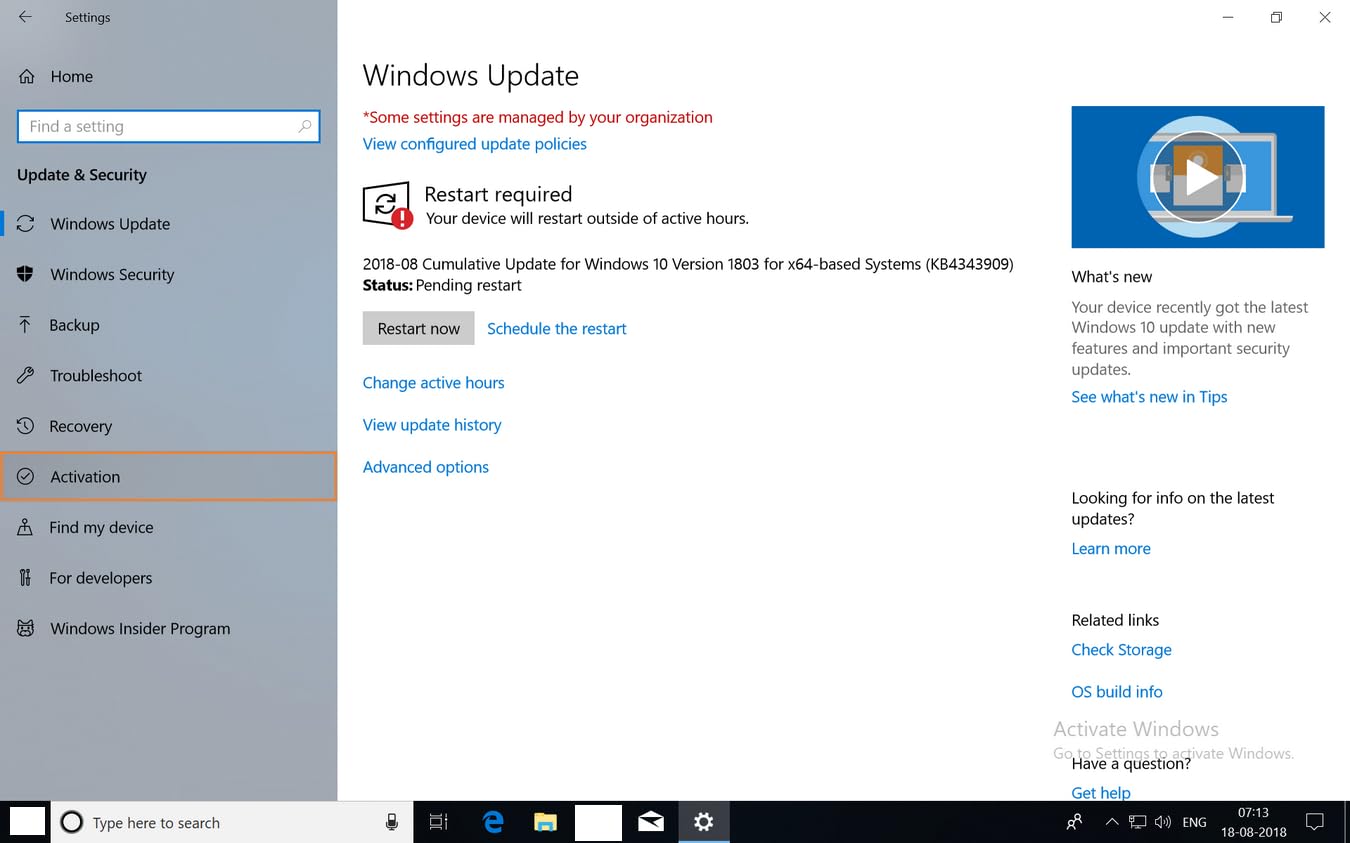Select Activation in the sidebar

[85, 477]
